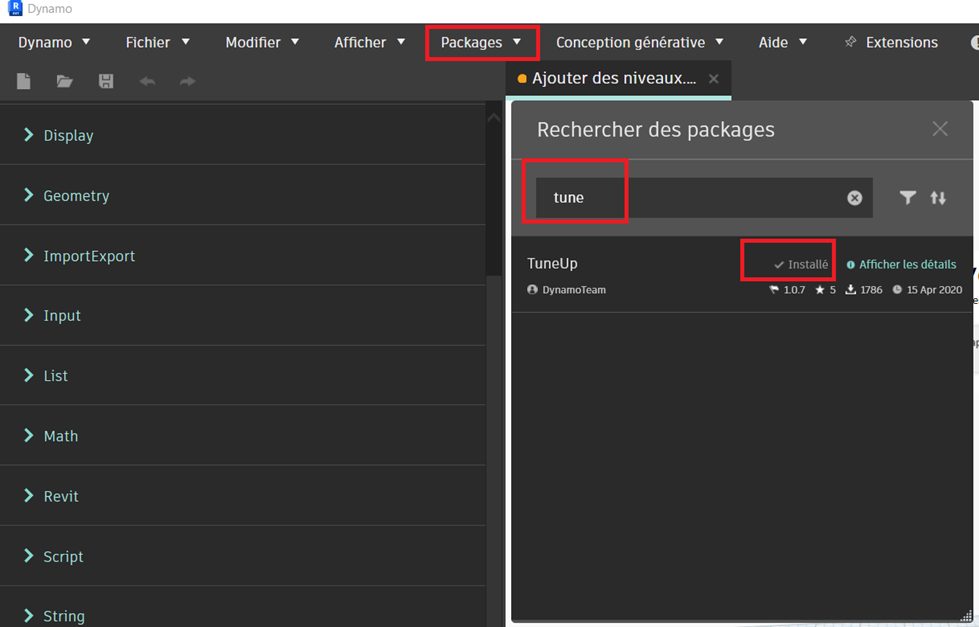Open the Packages menu
Viewport: 979px width, 627px height.
[x=481, y=42]
